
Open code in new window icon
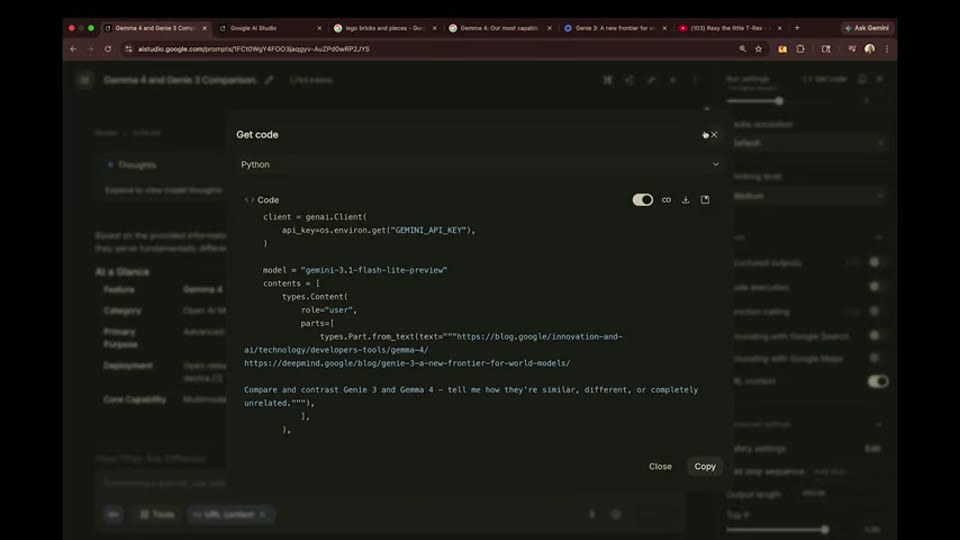pos(705,200)
